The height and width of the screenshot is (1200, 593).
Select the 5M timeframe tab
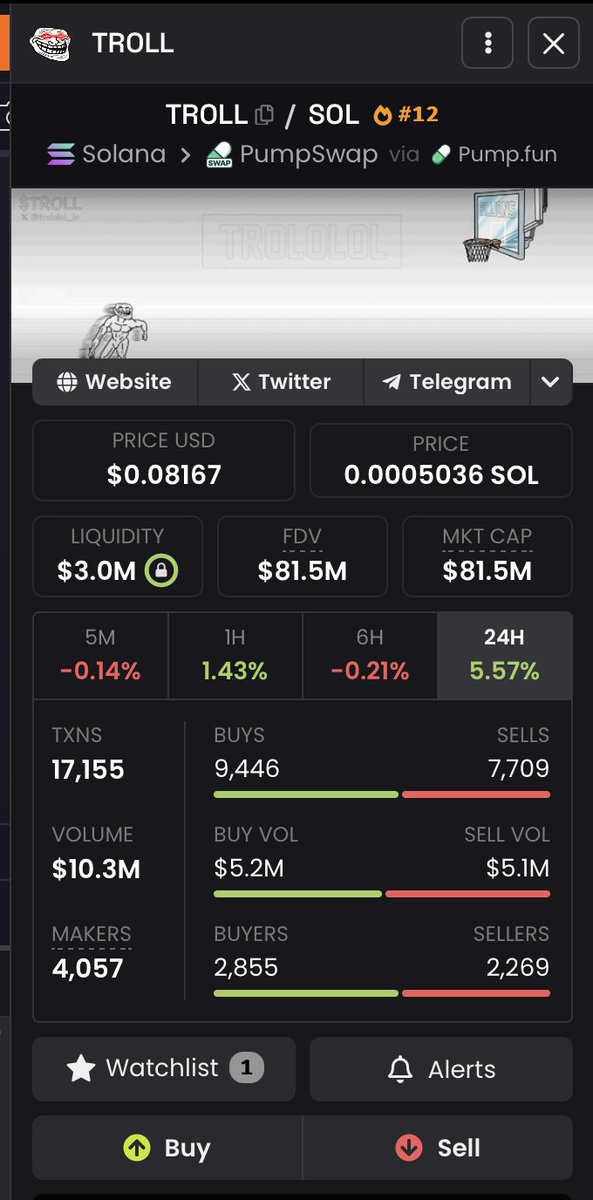click(x=100, y=656)
